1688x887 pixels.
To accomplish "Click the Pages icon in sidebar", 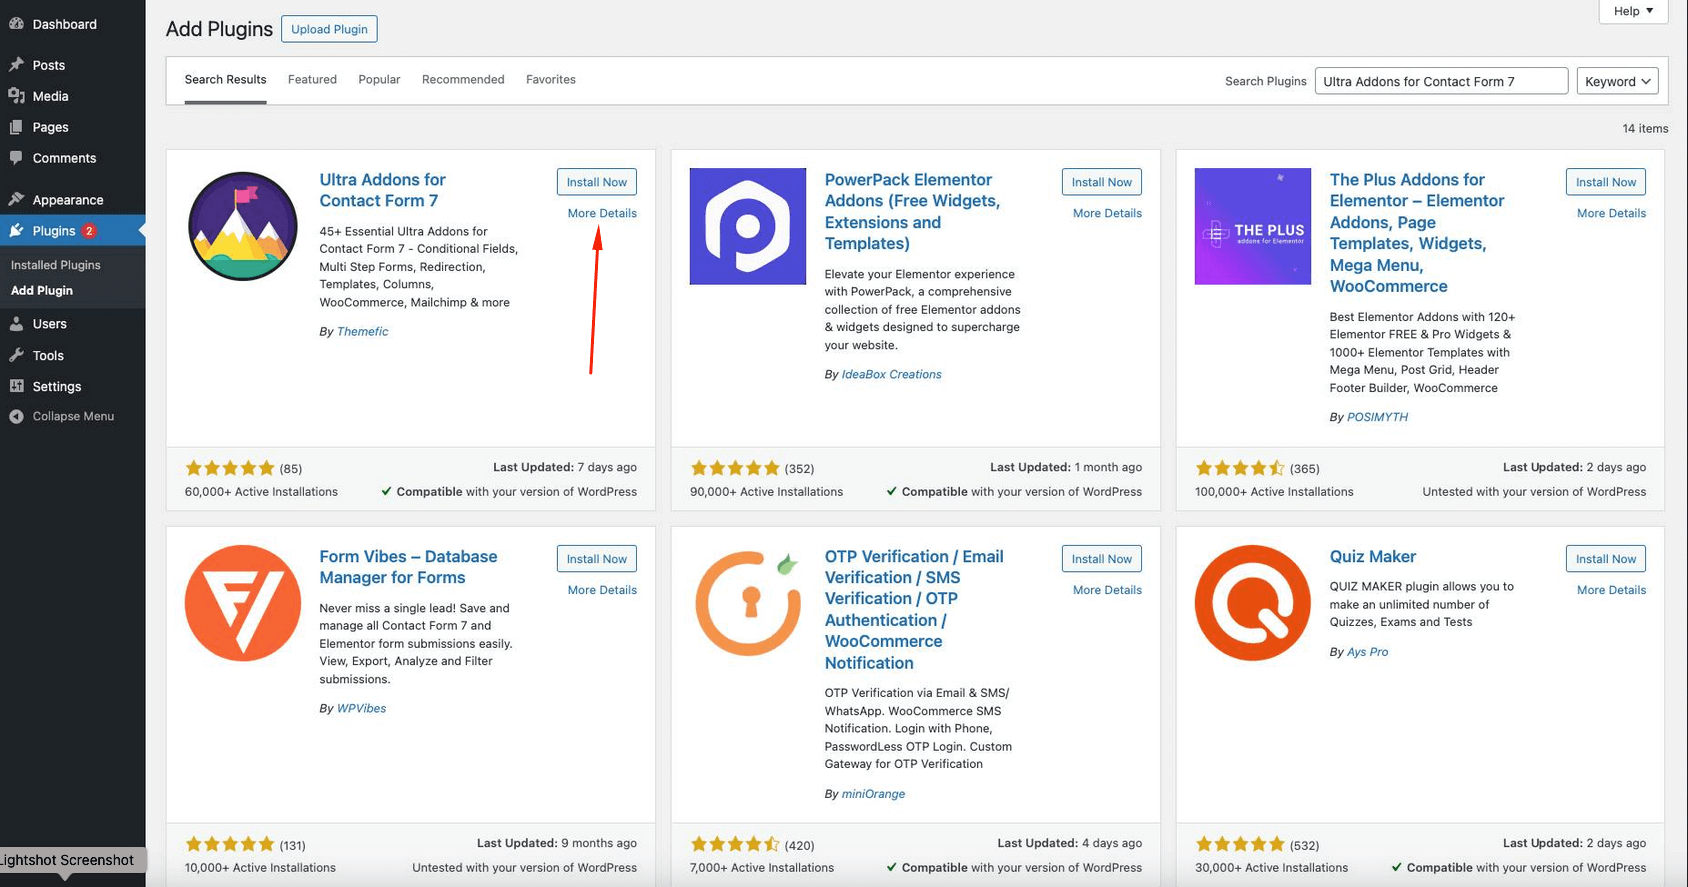I will click(16, 127).
